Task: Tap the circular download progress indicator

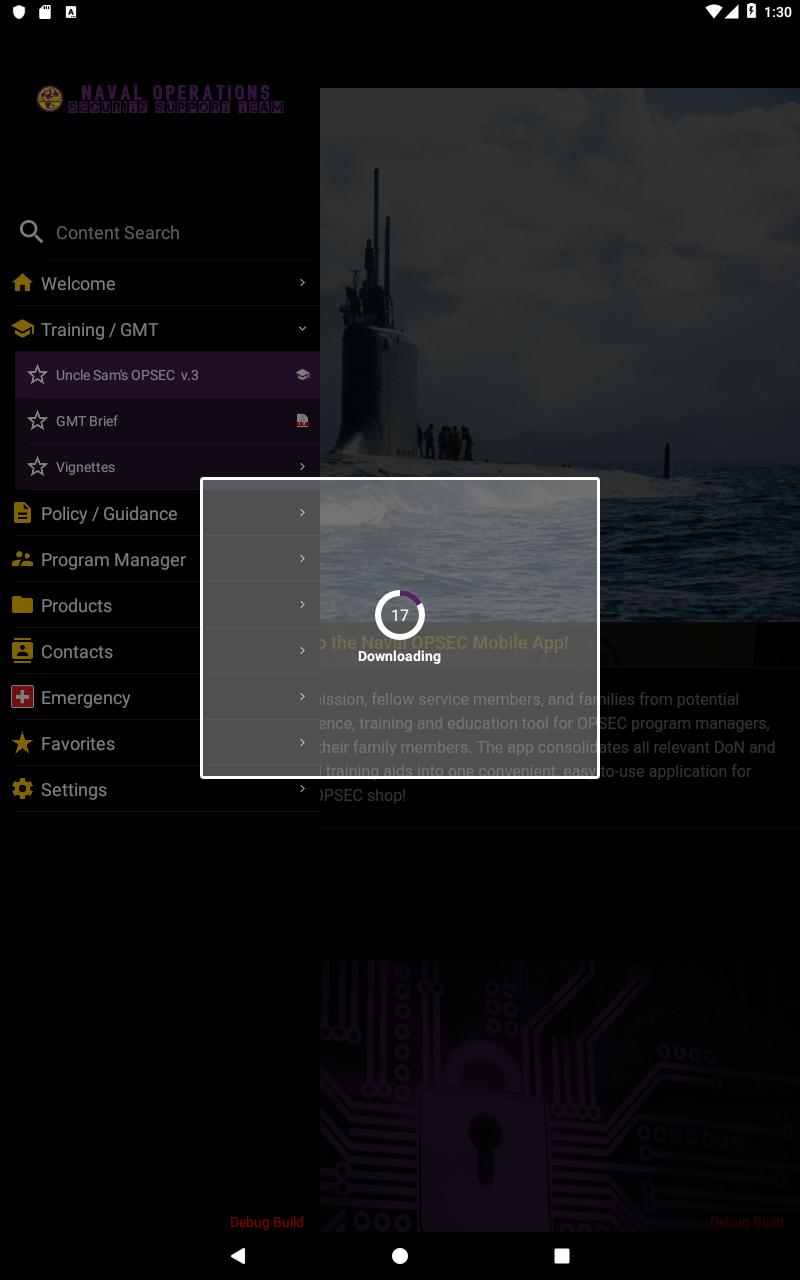Action: (x=400, y=615)
